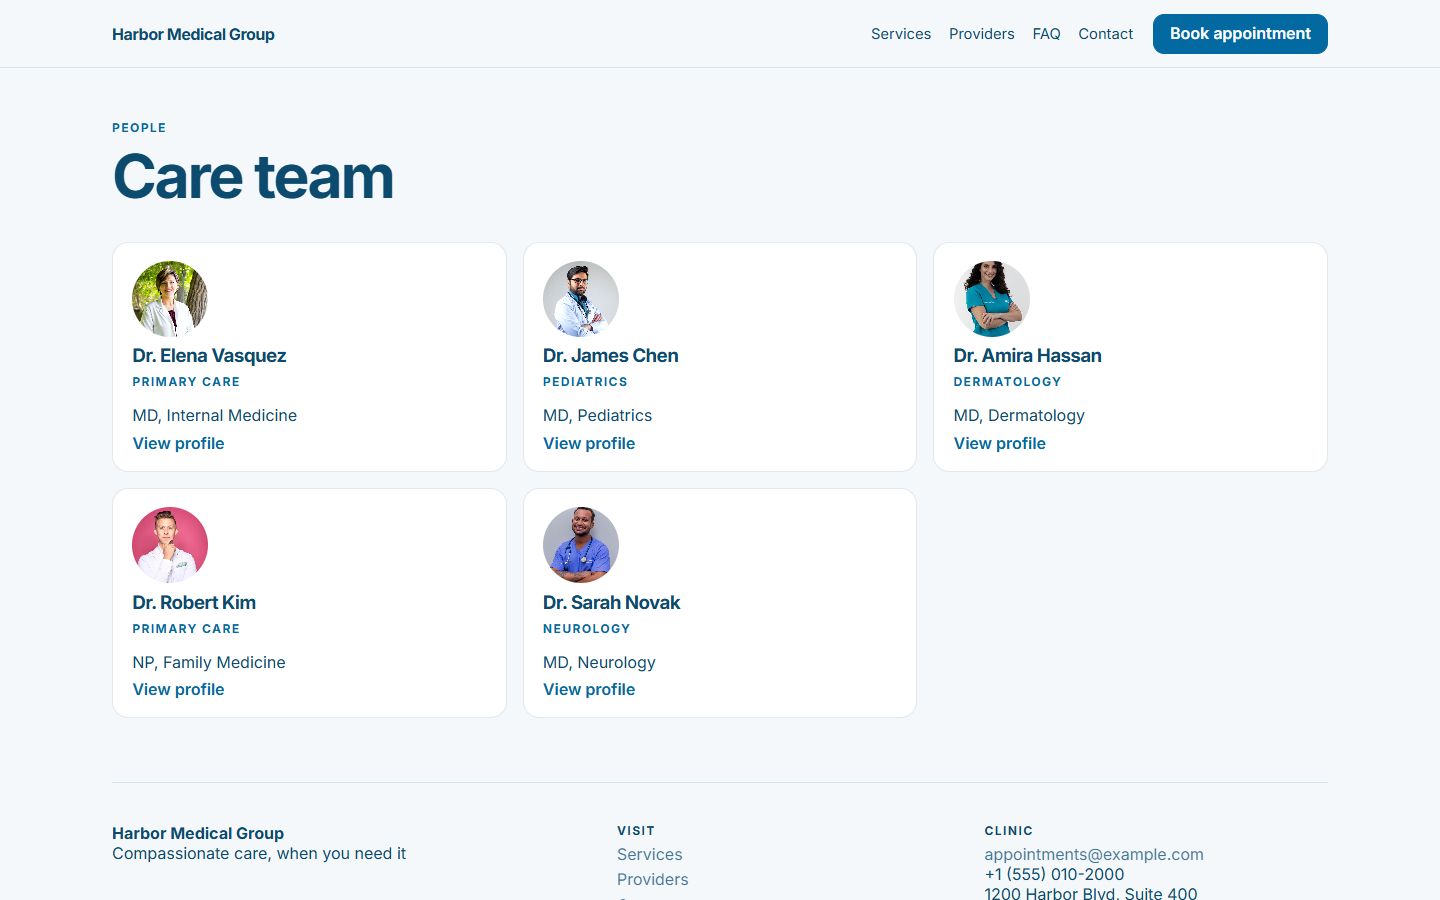Click the Compassionate care tagline in footer
The image size is (1440, 900).
click(x=259, y=853)
